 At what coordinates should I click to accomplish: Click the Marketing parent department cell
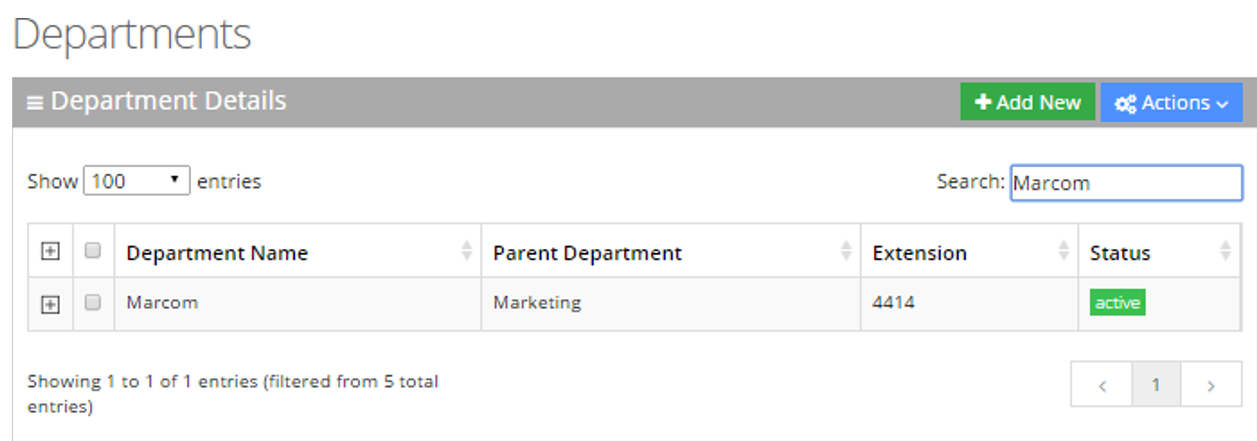click(536, 302)
